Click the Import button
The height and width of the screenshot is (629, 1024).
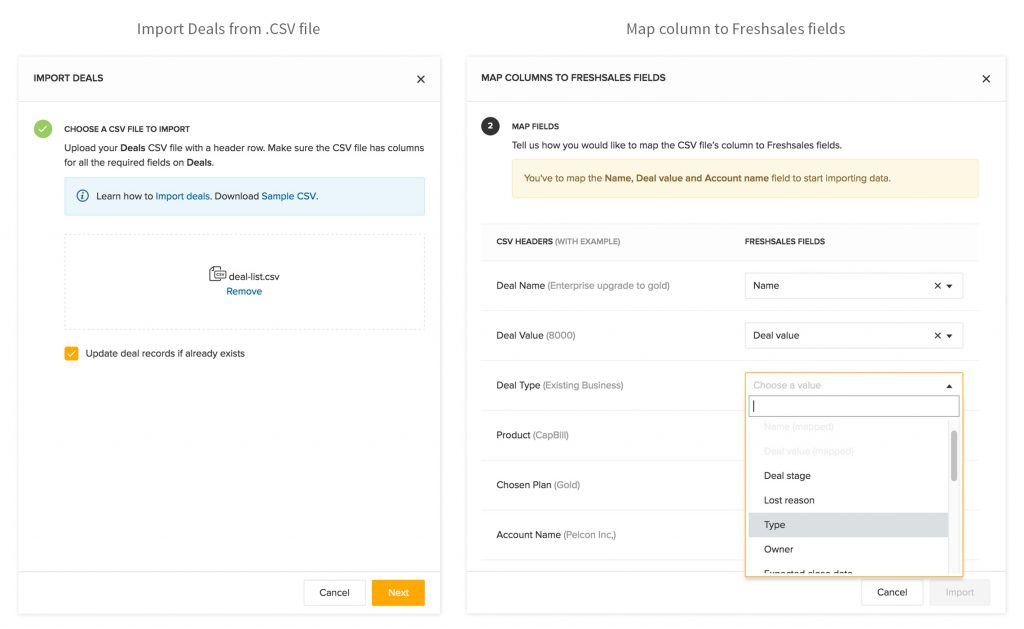(959, 592)
